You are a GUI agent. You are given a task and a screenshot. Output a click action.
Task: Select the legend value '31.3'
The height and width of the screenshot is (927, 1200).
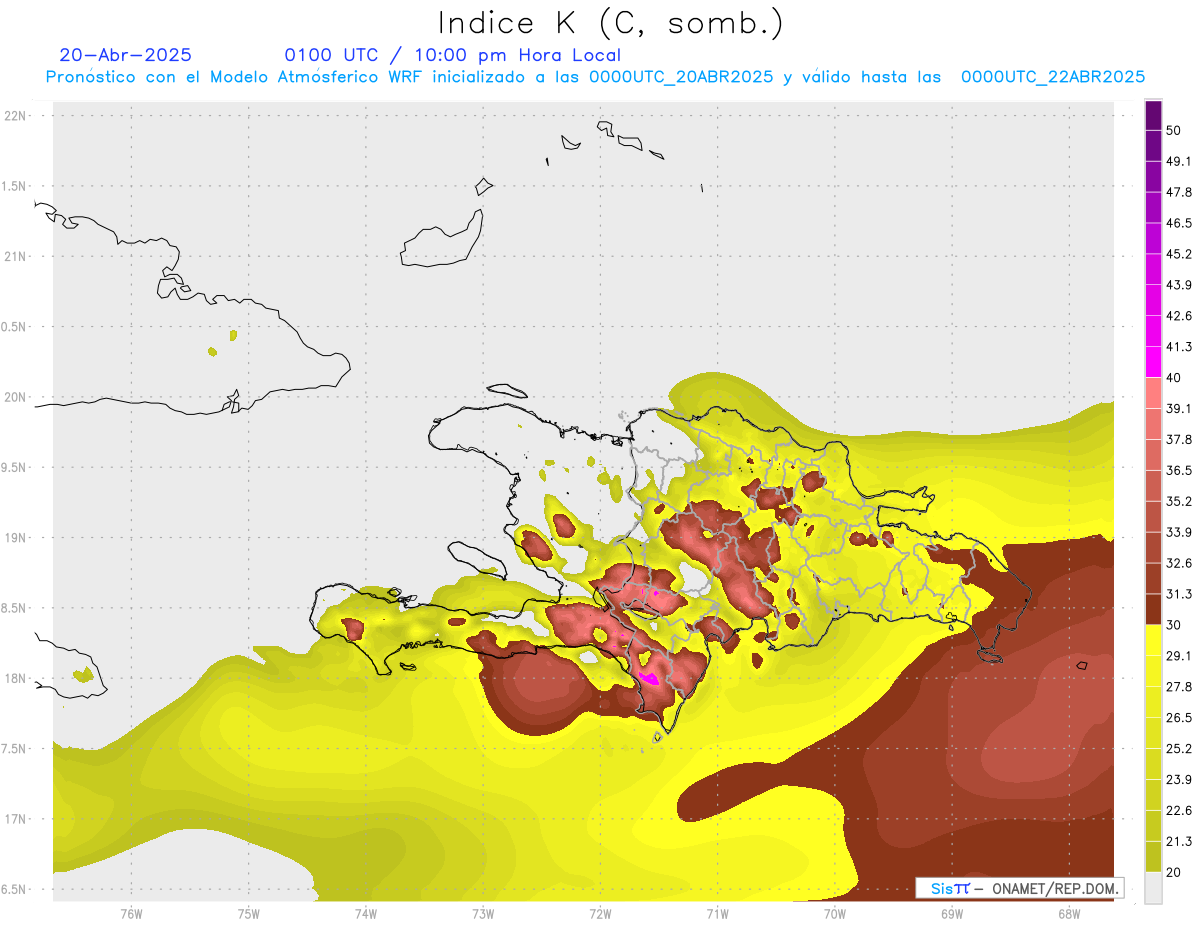(x=1179, y=594)
